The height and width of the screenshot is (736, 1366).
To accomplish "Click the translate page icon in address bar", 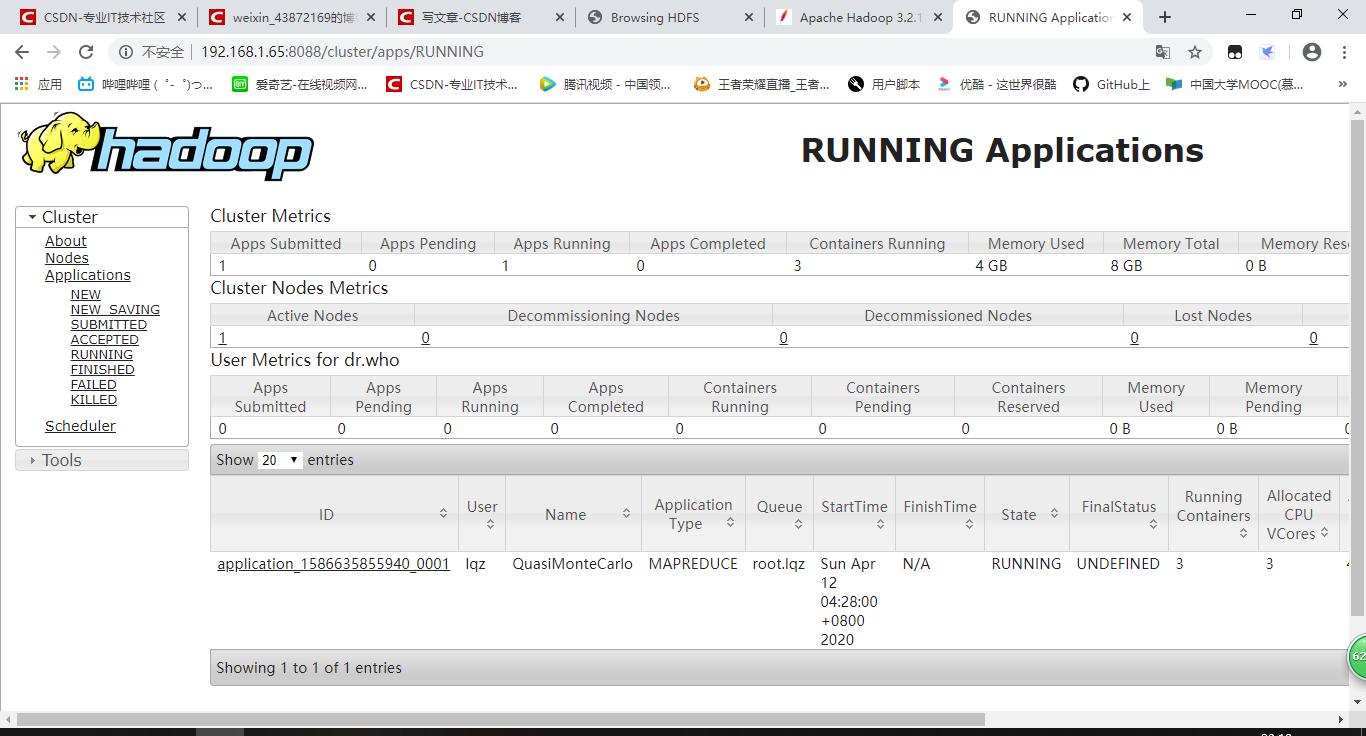I will pyautogui.click(x=1162, y=52).
